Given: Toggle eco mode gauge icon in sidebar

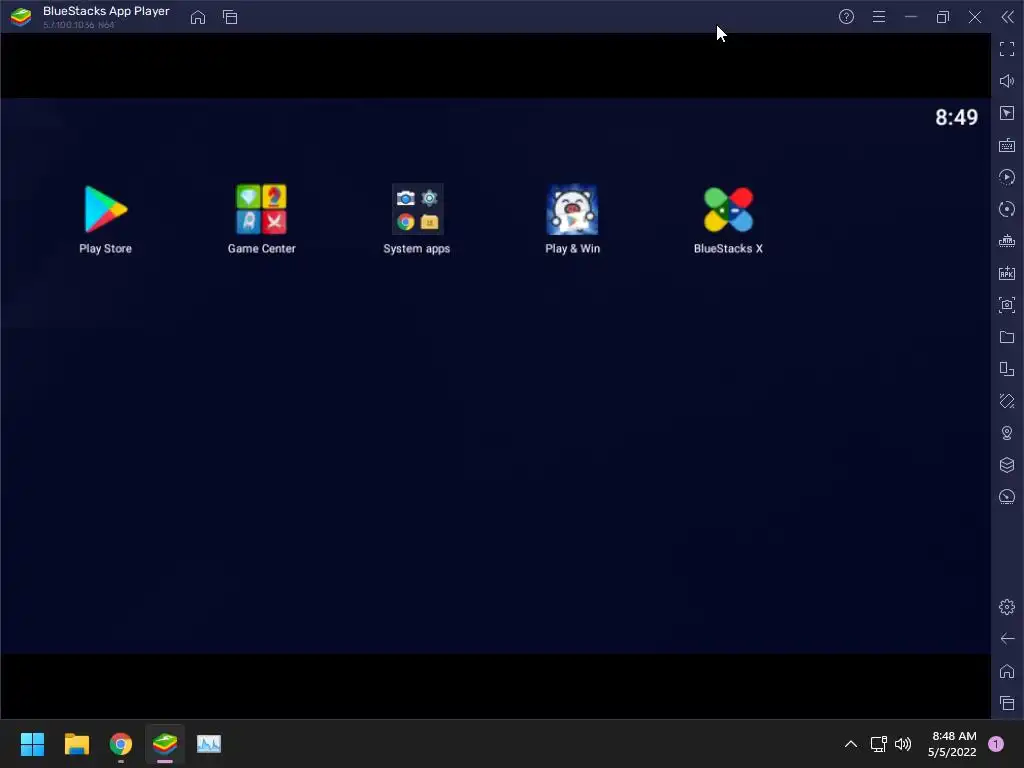Looking at the screenshot, I should (1007, 497).
